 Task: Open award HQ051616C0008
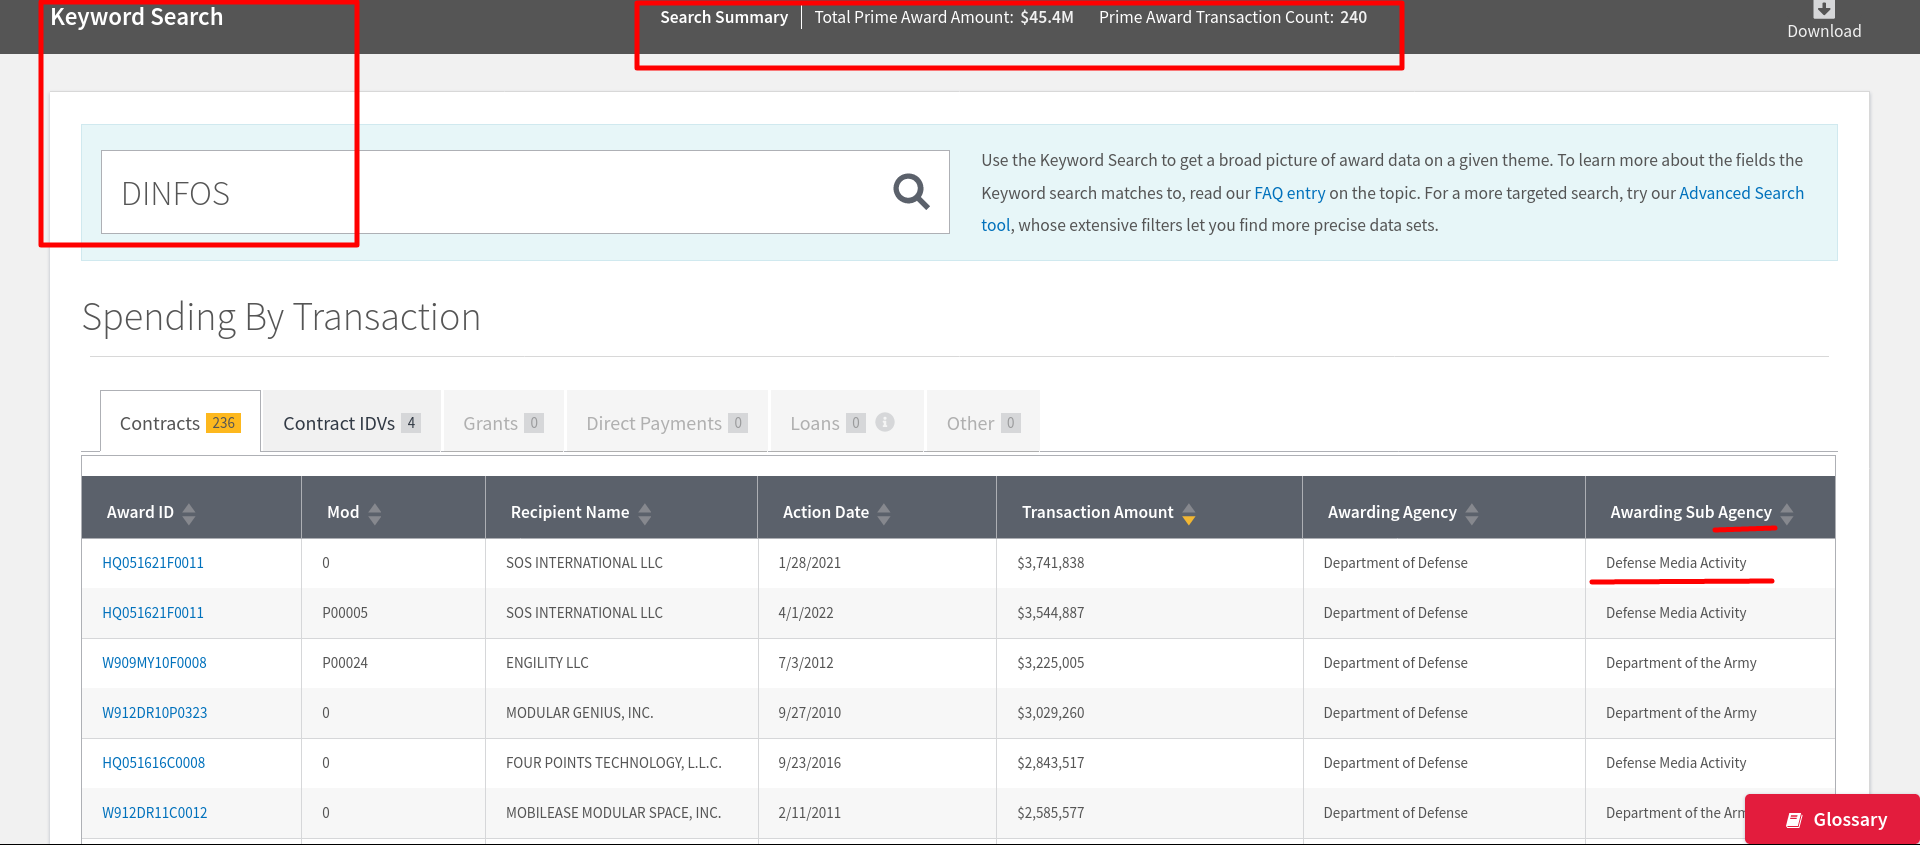(x=153, y=763)
